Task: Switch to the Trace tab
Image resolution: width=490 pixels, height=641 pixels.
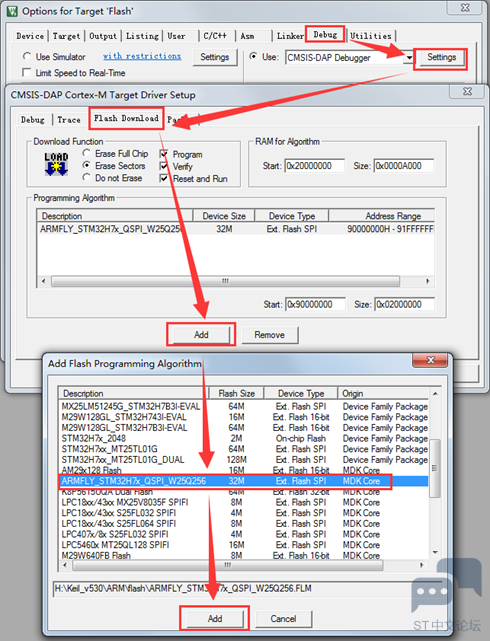Action: tap(69, 120)
